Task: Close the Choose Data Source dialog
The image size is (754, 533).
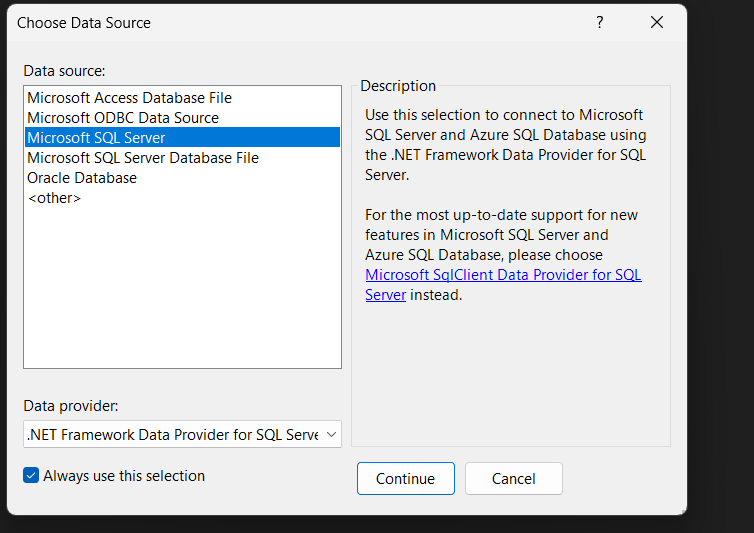Action: [657, 22]
